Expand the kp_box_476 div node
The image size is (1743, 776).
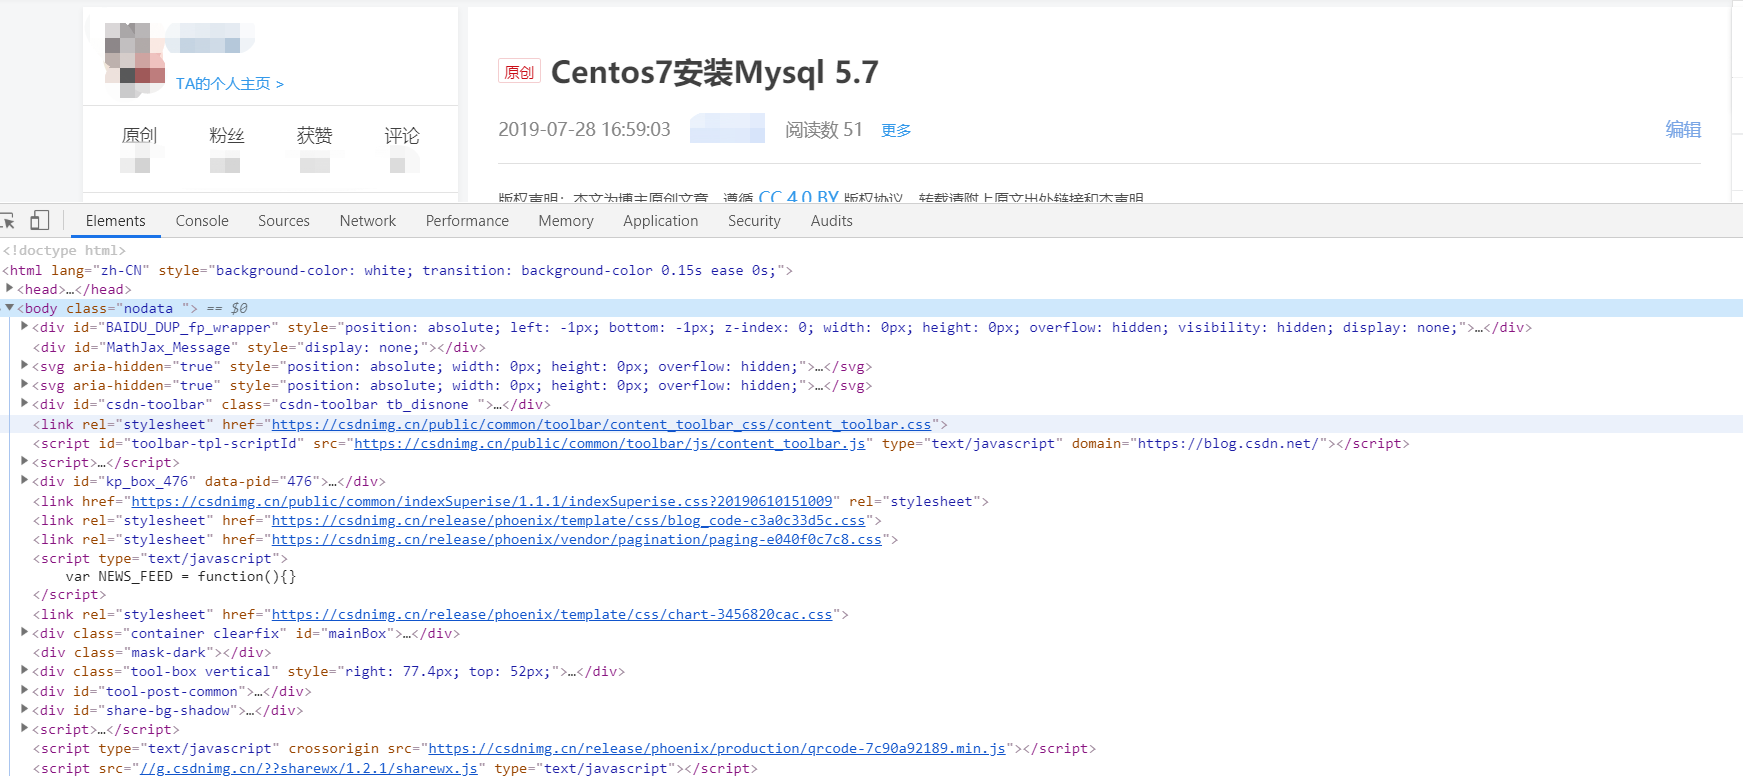pyautogui.click(x=25, y=481)
